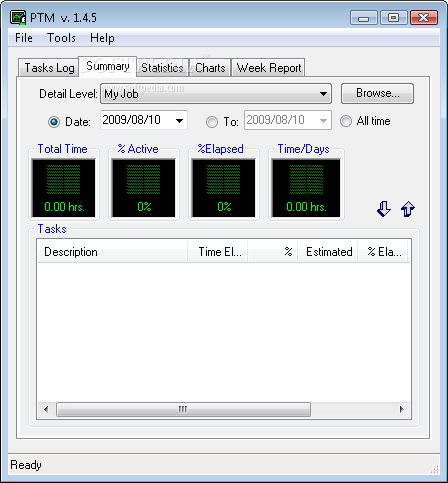Select the Date radio button
The image size is (448, 483).
(x=54, y=122)
